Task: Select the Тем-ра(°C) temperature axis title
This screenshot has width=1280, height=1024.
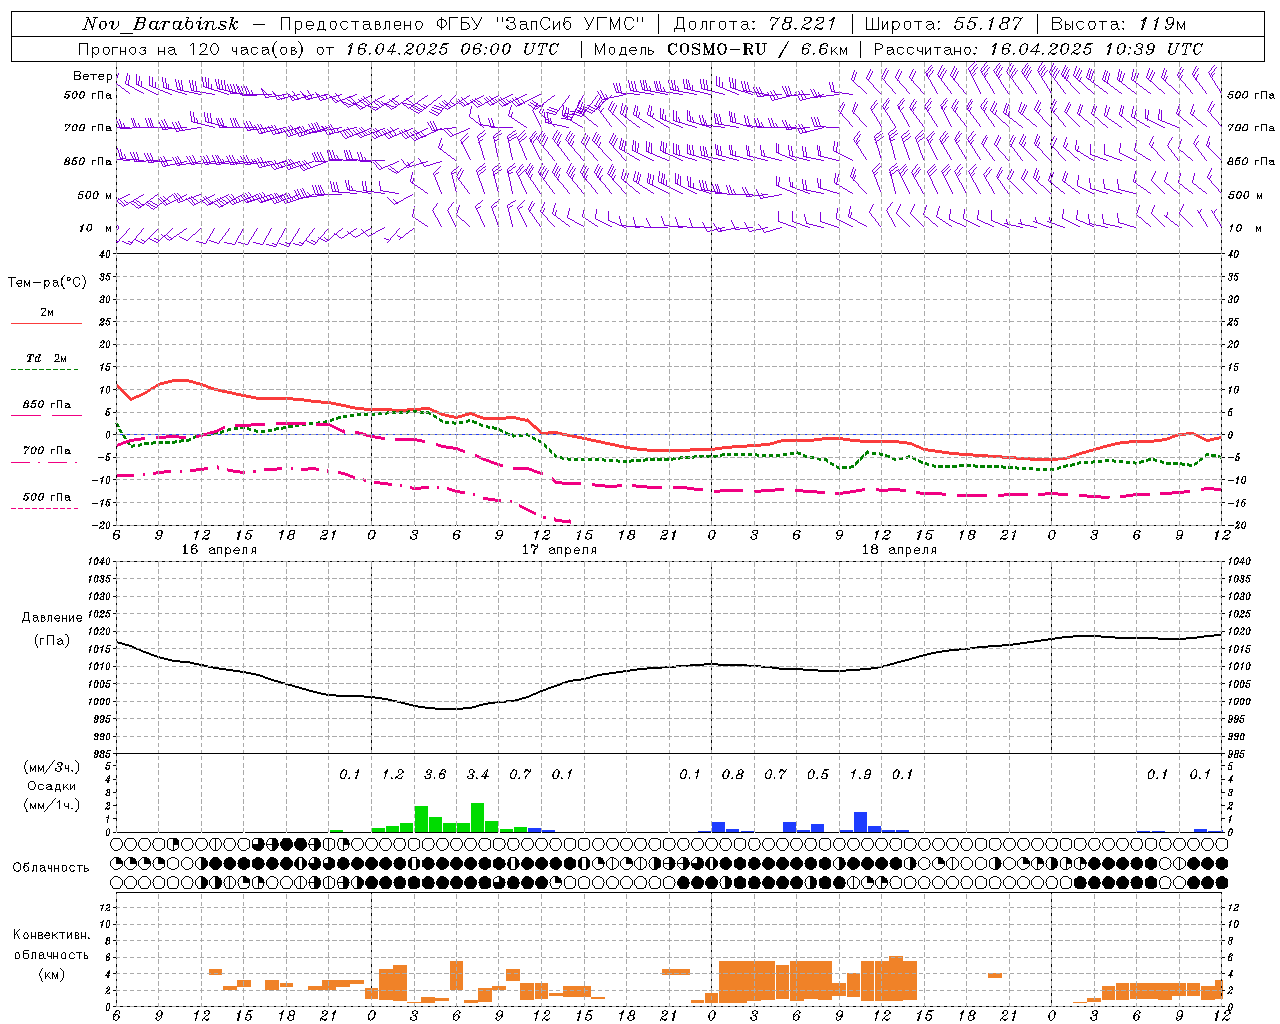Action: (47, 283)
